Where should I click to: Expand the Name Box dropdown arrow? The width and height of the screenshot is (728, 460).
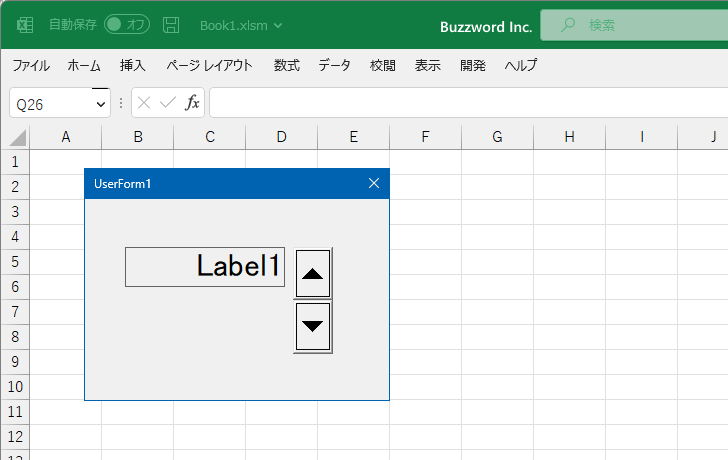click(x=101, y=104)
